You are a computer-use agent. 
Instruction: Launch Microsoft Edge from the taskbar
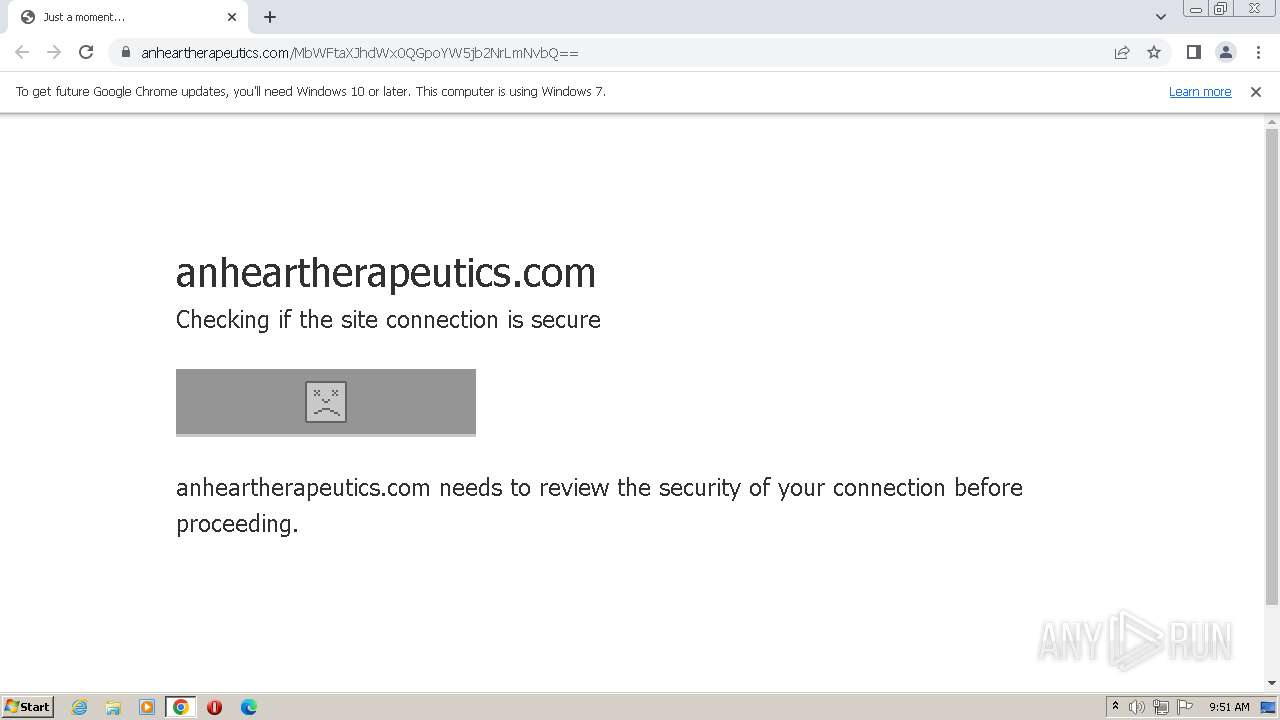[x=248, y=707]
